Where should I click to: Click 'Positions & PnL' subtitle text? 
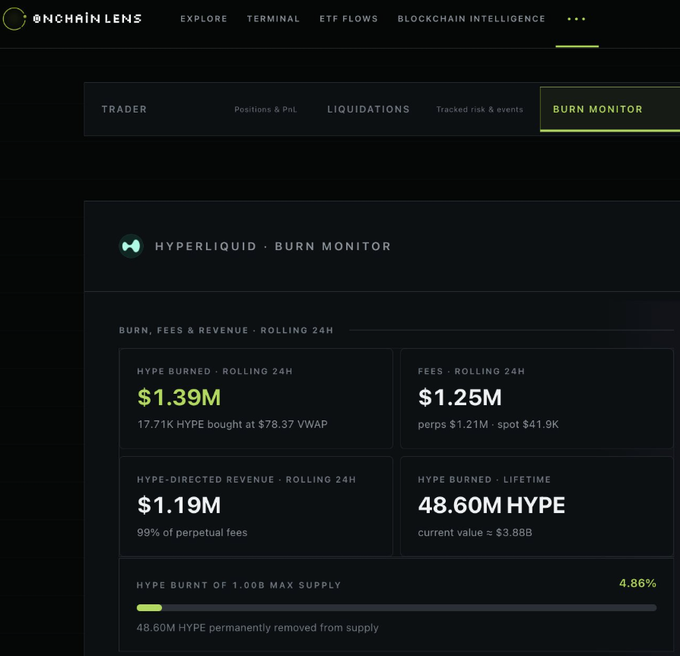pyautogui.click(x=265, y=110)
